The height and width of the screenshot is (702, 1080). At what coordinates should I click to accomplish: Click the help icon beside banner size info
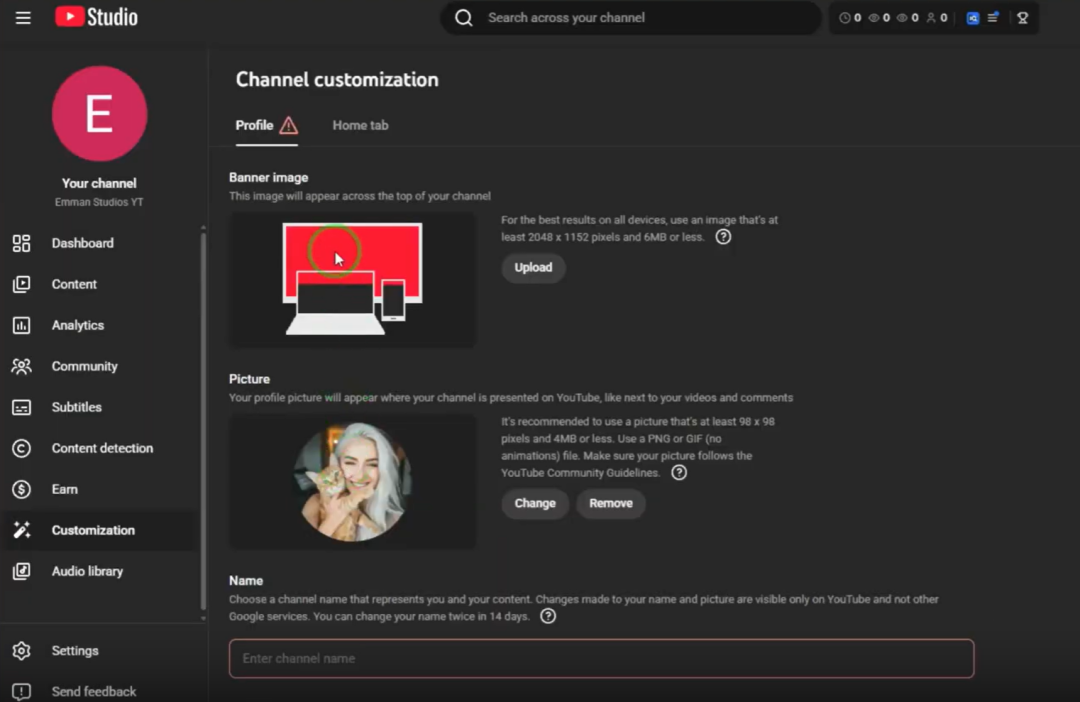tap(723, 237)
